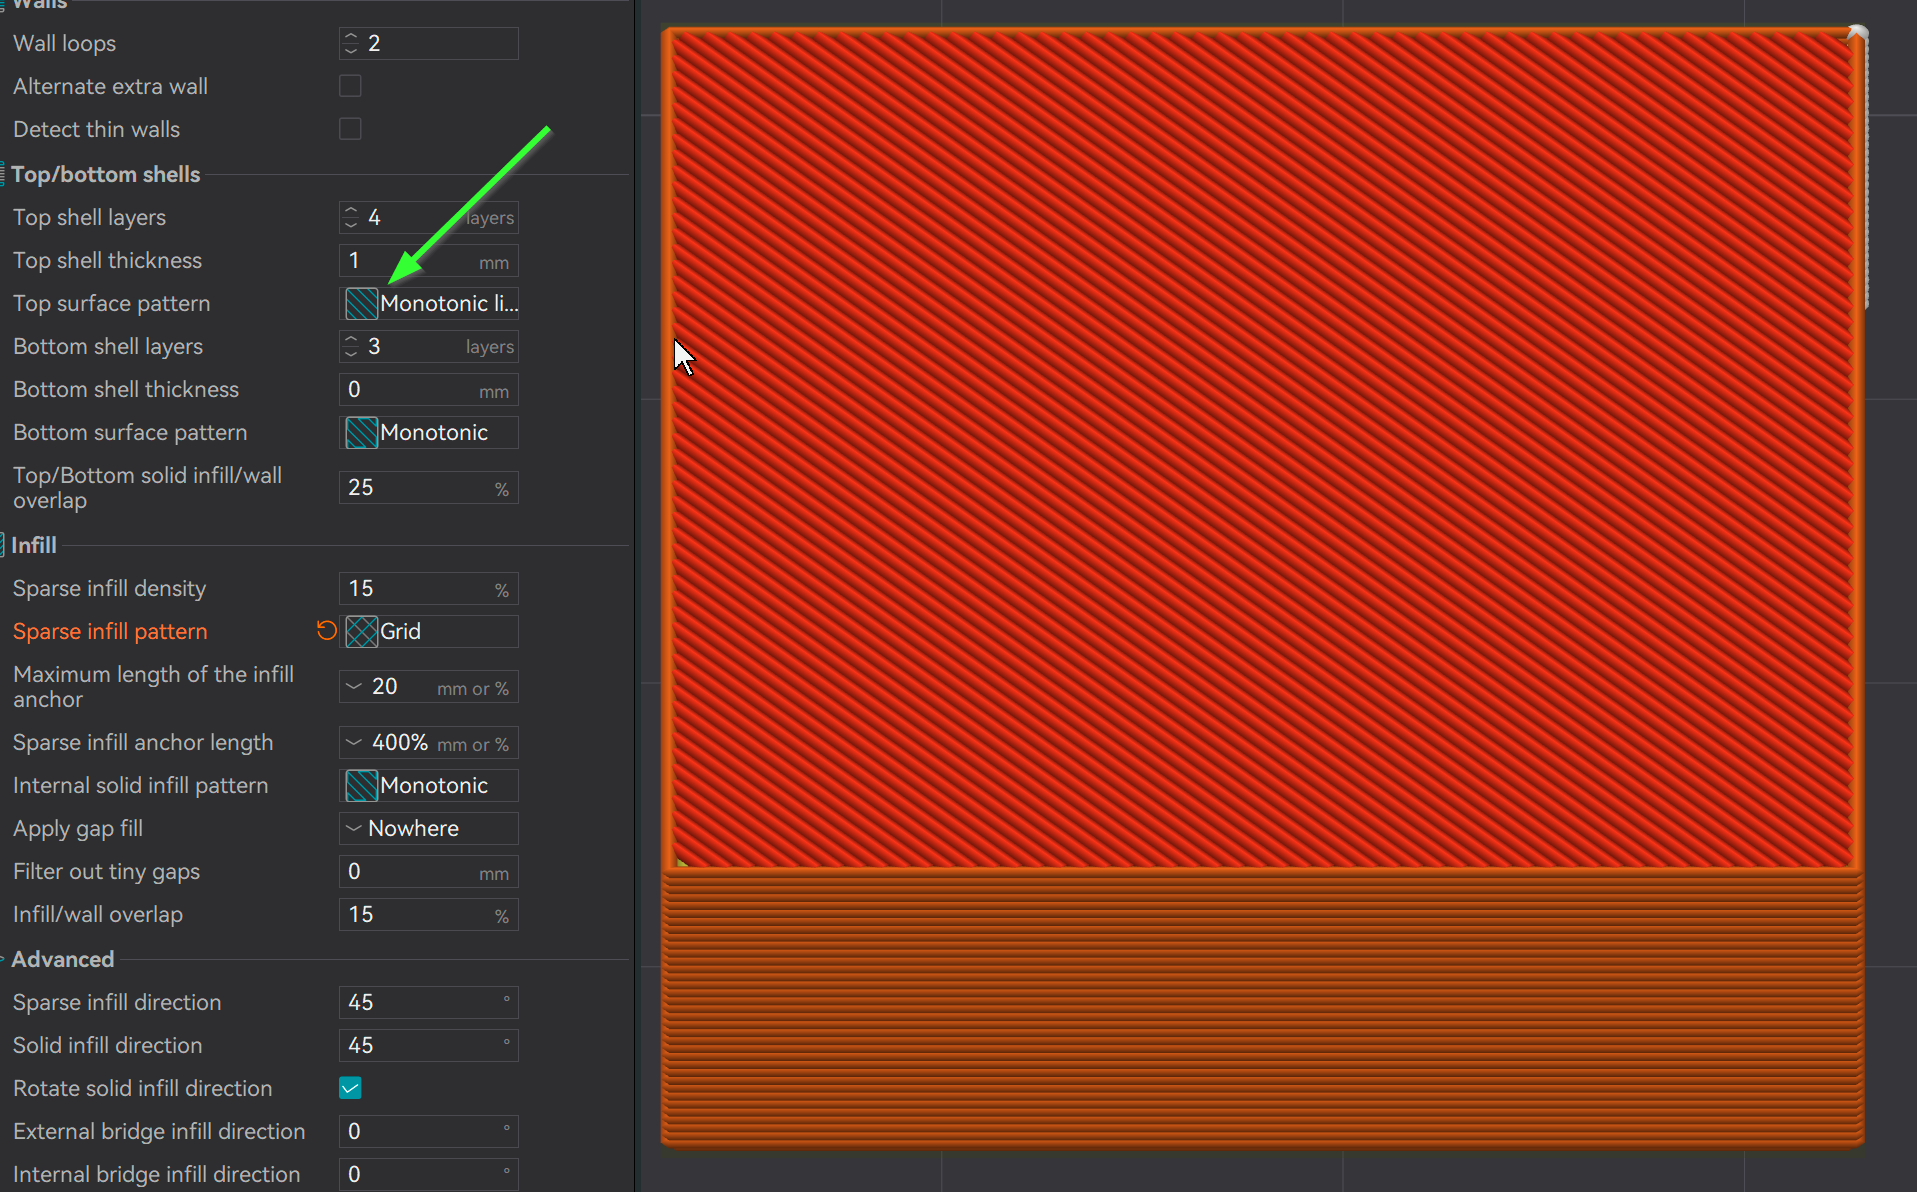Click the Bottom surface pattern monotonic icon

[361, 432]
